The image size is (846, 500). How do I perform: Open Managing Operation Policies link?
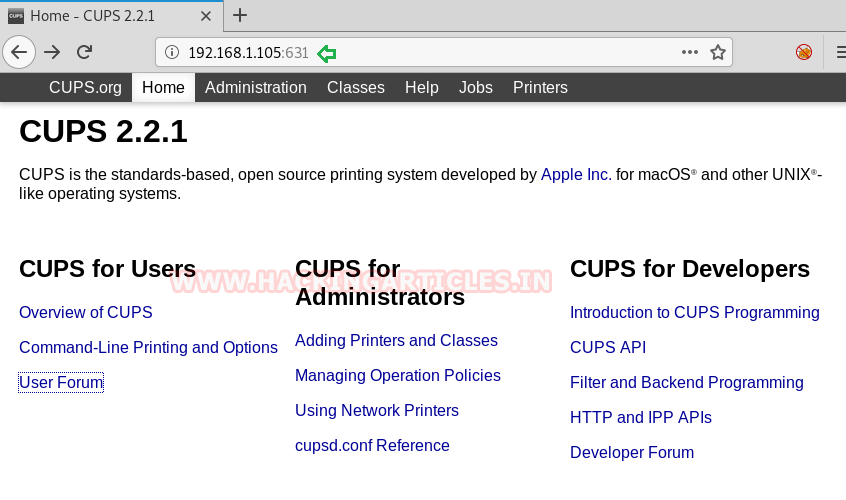[398, 375]
